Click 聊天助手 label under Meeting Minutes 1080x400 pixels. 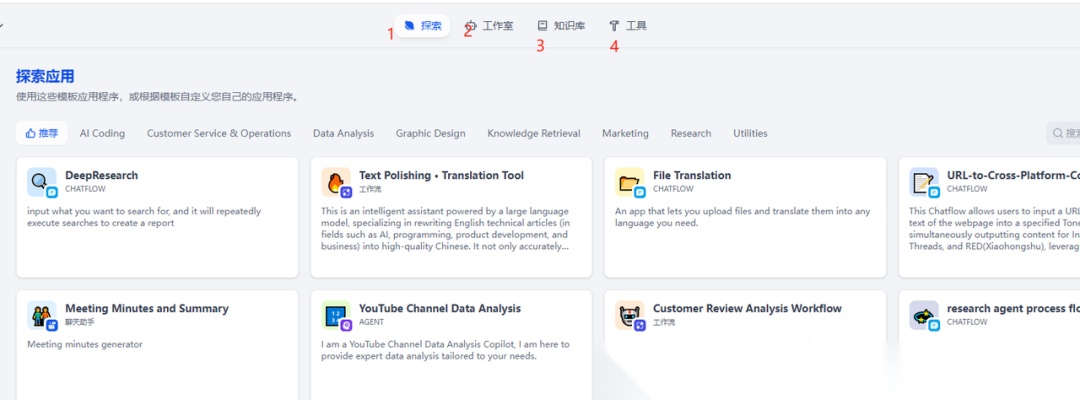pyautogui.click(x=80, y=322)
